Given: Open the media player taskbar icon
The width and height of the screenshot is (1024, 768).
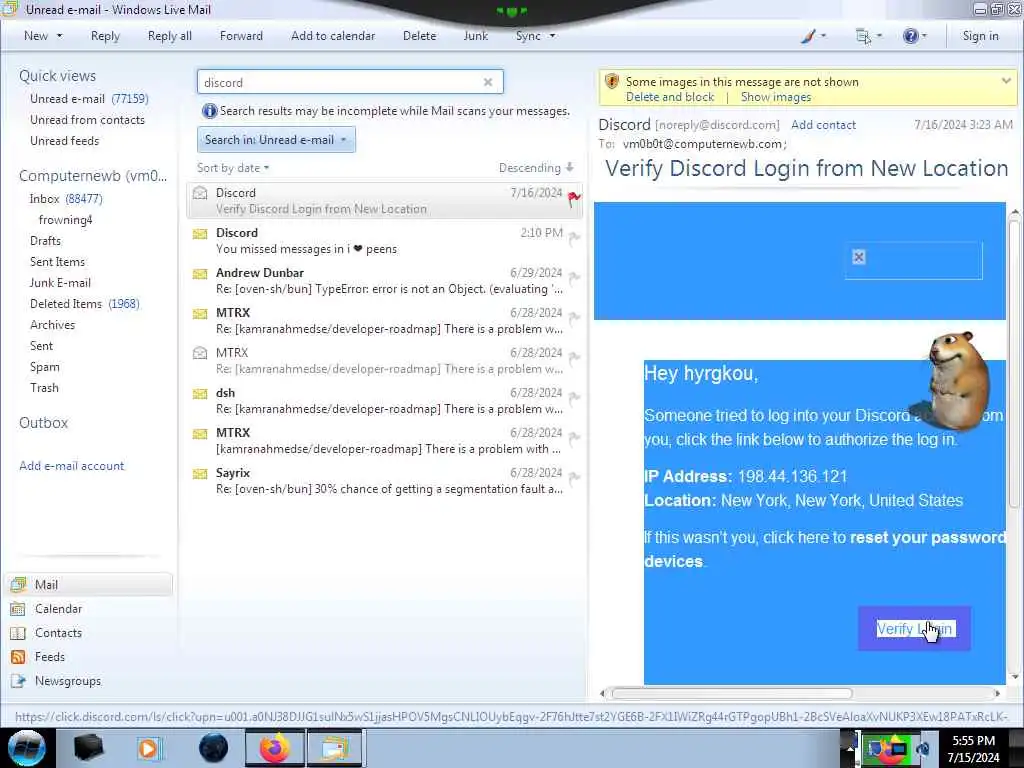Looking at the screenshot, I should point(148,748).
